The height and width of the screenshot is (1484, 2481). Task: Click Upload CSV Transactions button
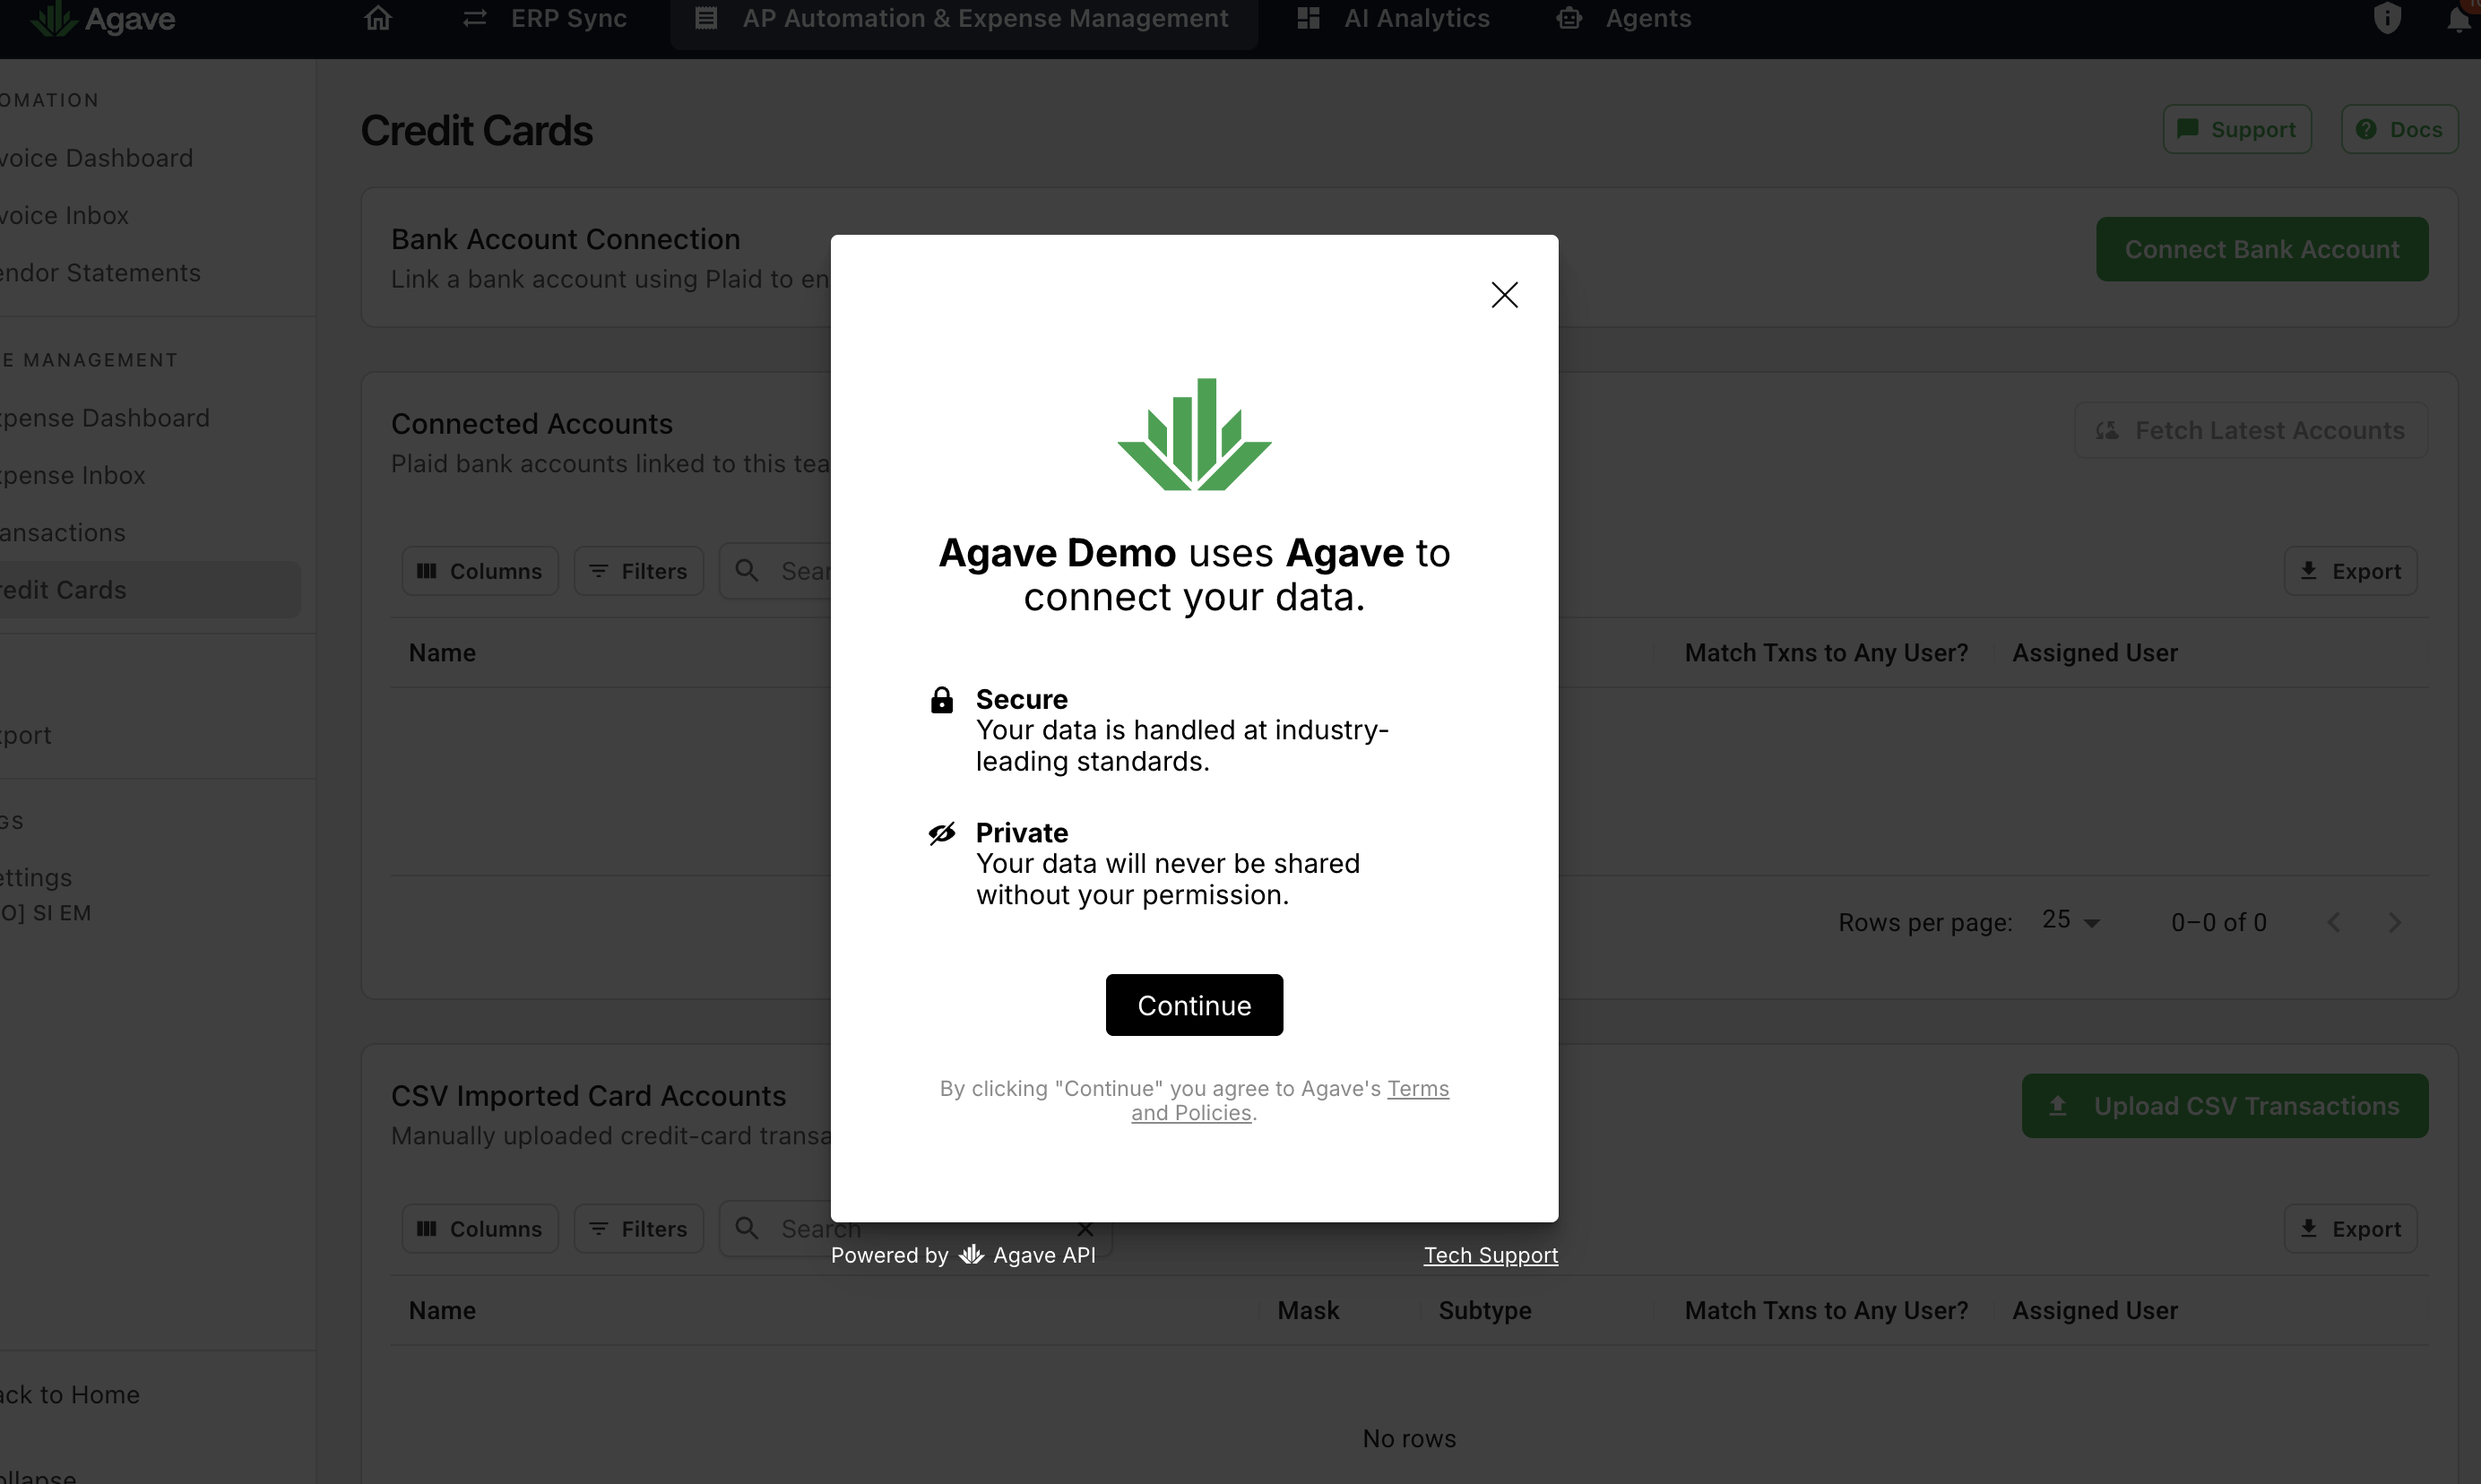pyautogui.click(x=2225, y=1106)
